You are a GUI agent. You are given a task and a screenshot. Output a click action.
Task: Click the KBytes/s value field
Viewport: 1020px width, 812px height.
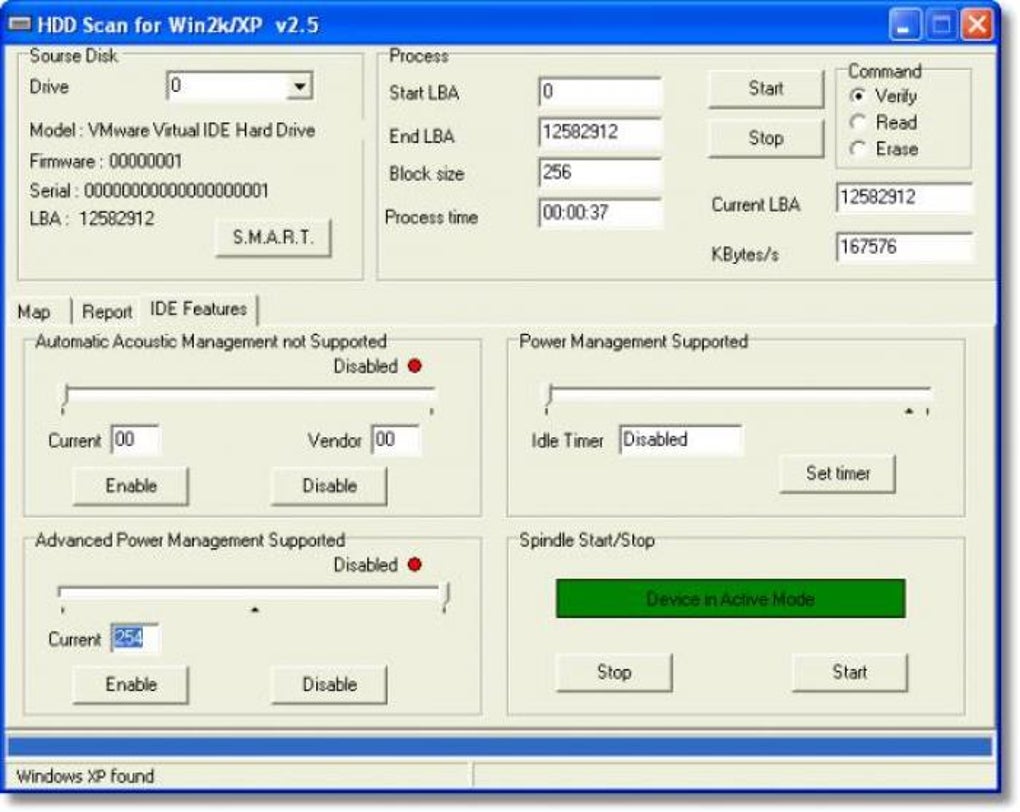click(904, 247)
